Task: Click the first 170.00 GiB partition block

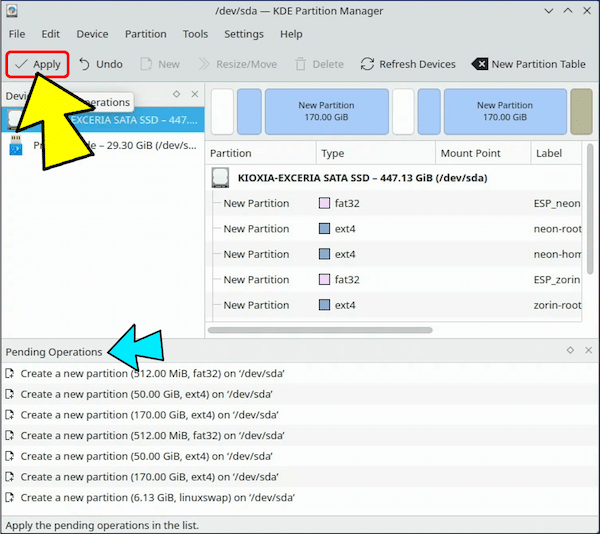Action: coord(326,111)
